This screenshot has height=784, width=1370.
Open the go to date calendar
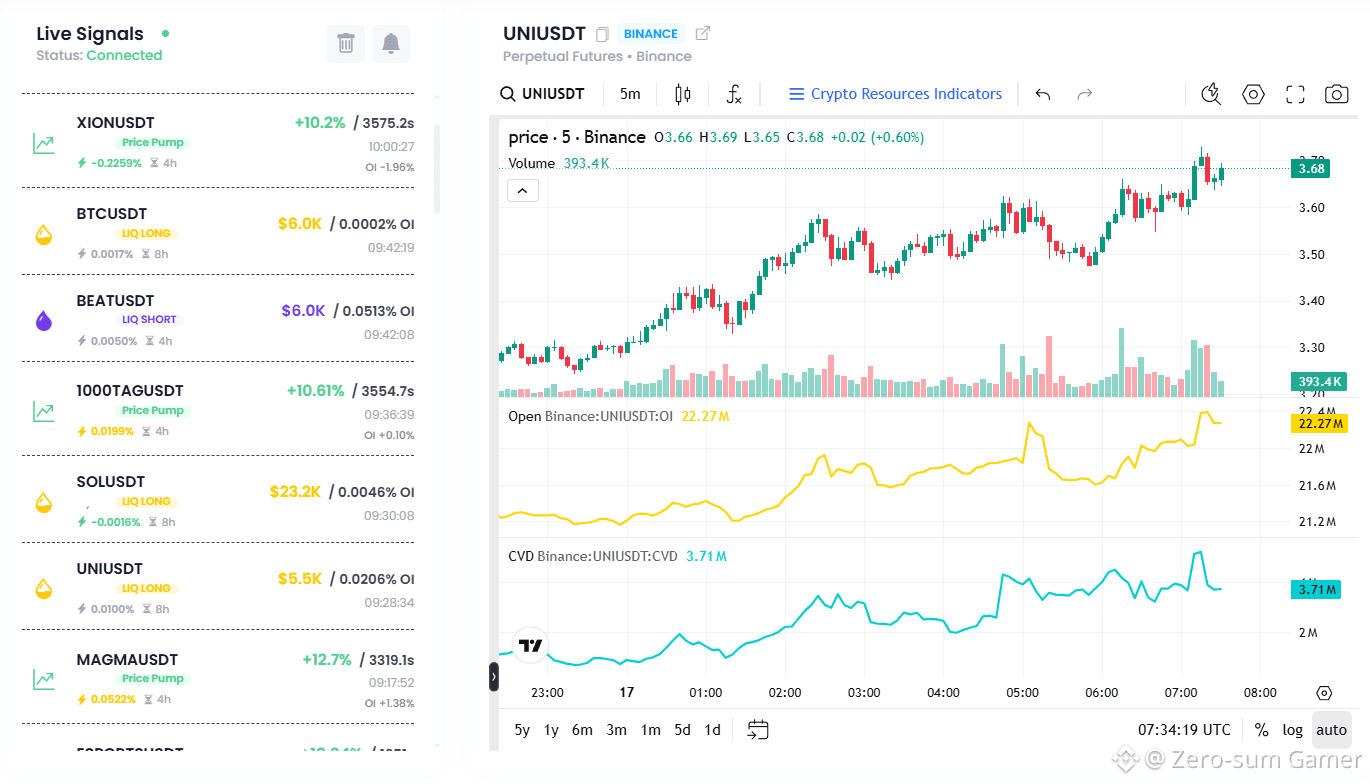758,730
